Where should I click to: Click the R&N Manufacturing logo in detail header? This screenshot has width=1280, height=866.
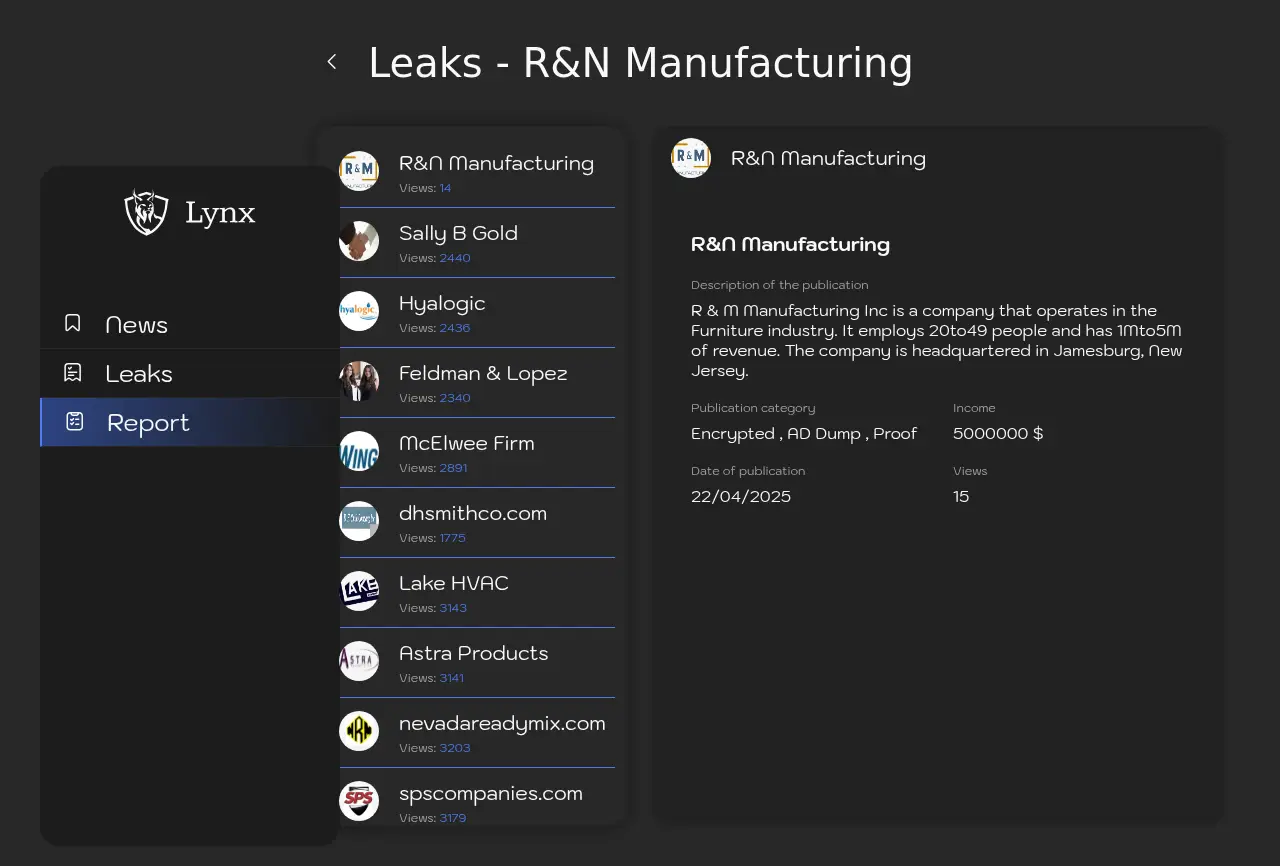[691, 158]
